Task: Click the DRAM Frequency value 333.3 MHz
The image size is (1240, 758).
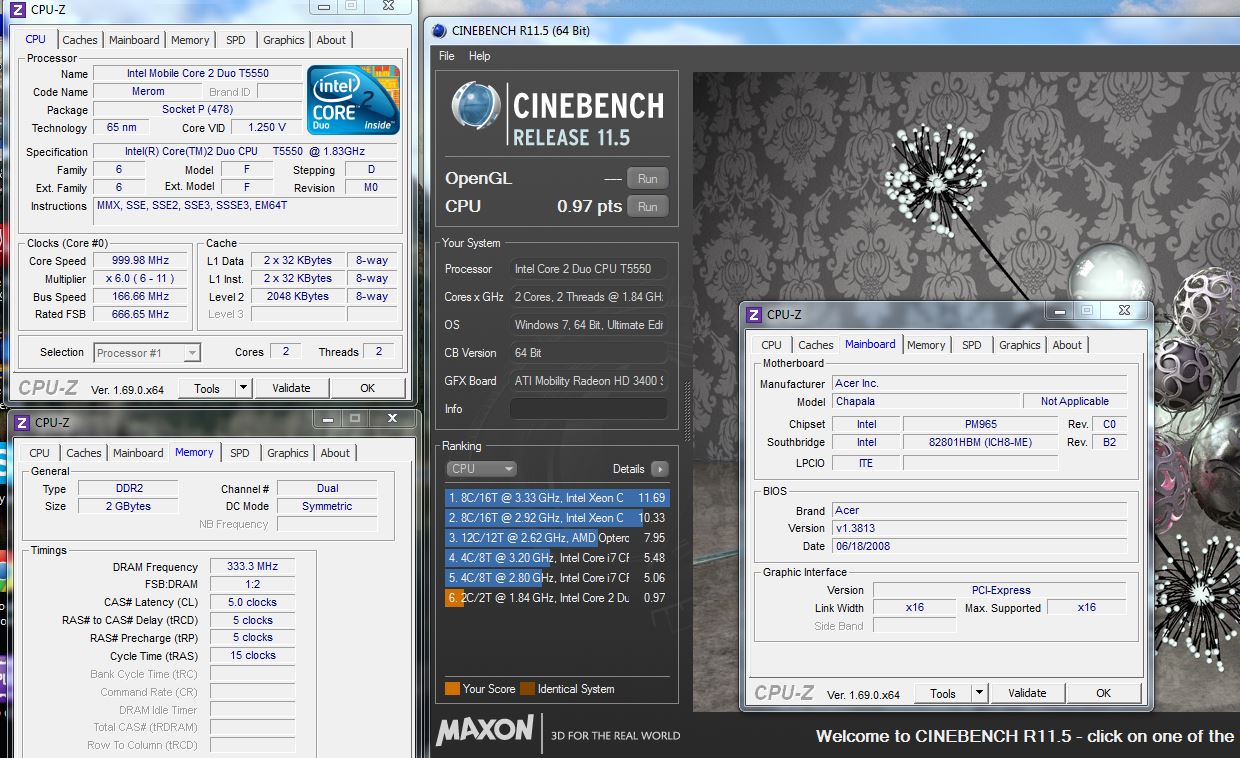Action: [253, 566]
